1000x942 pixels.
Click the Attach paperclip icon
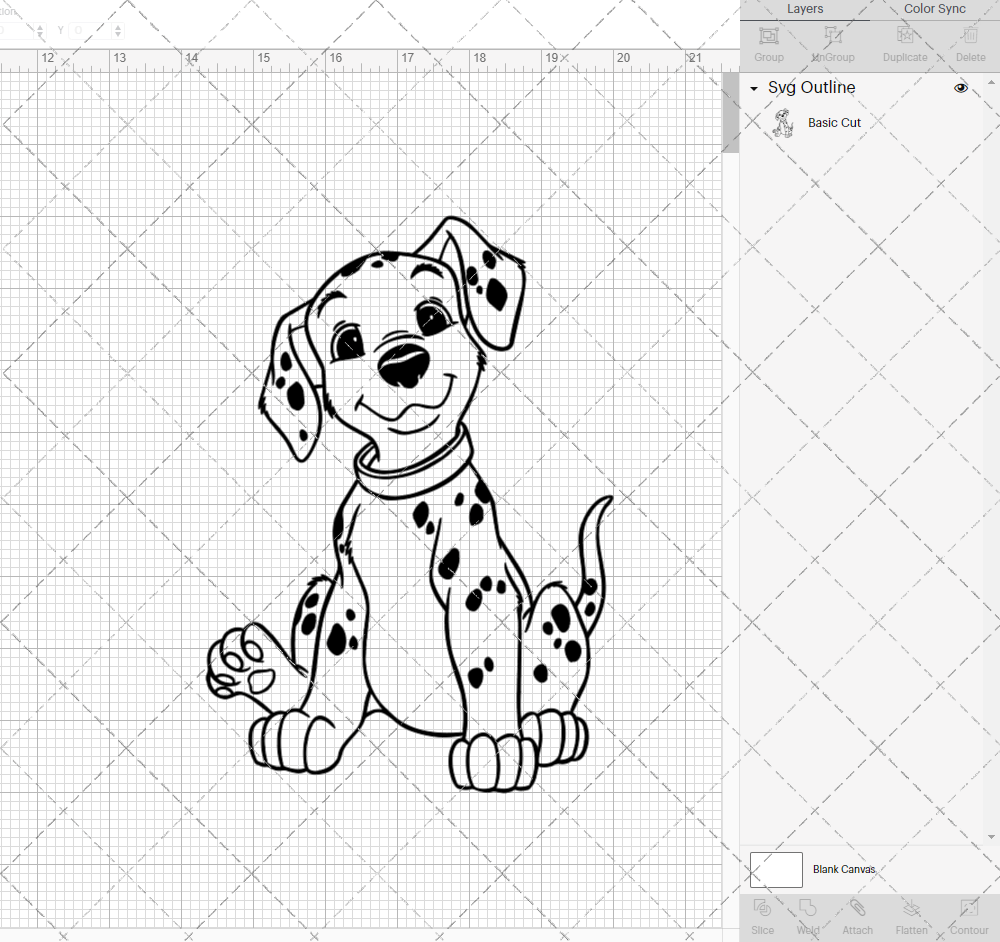tap(857, 908)
